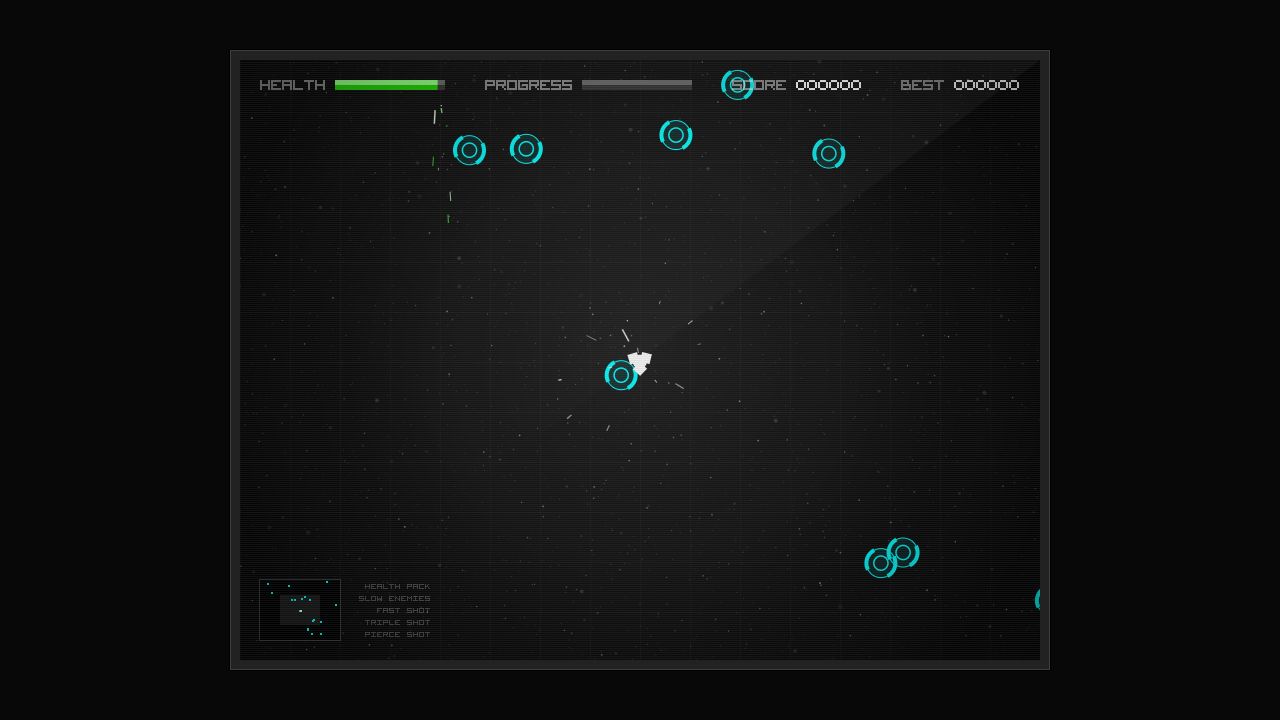Target the cyan enemy below the progress bar's end
The height and width of the screenshot is (720, 1280).
point(676,135)
